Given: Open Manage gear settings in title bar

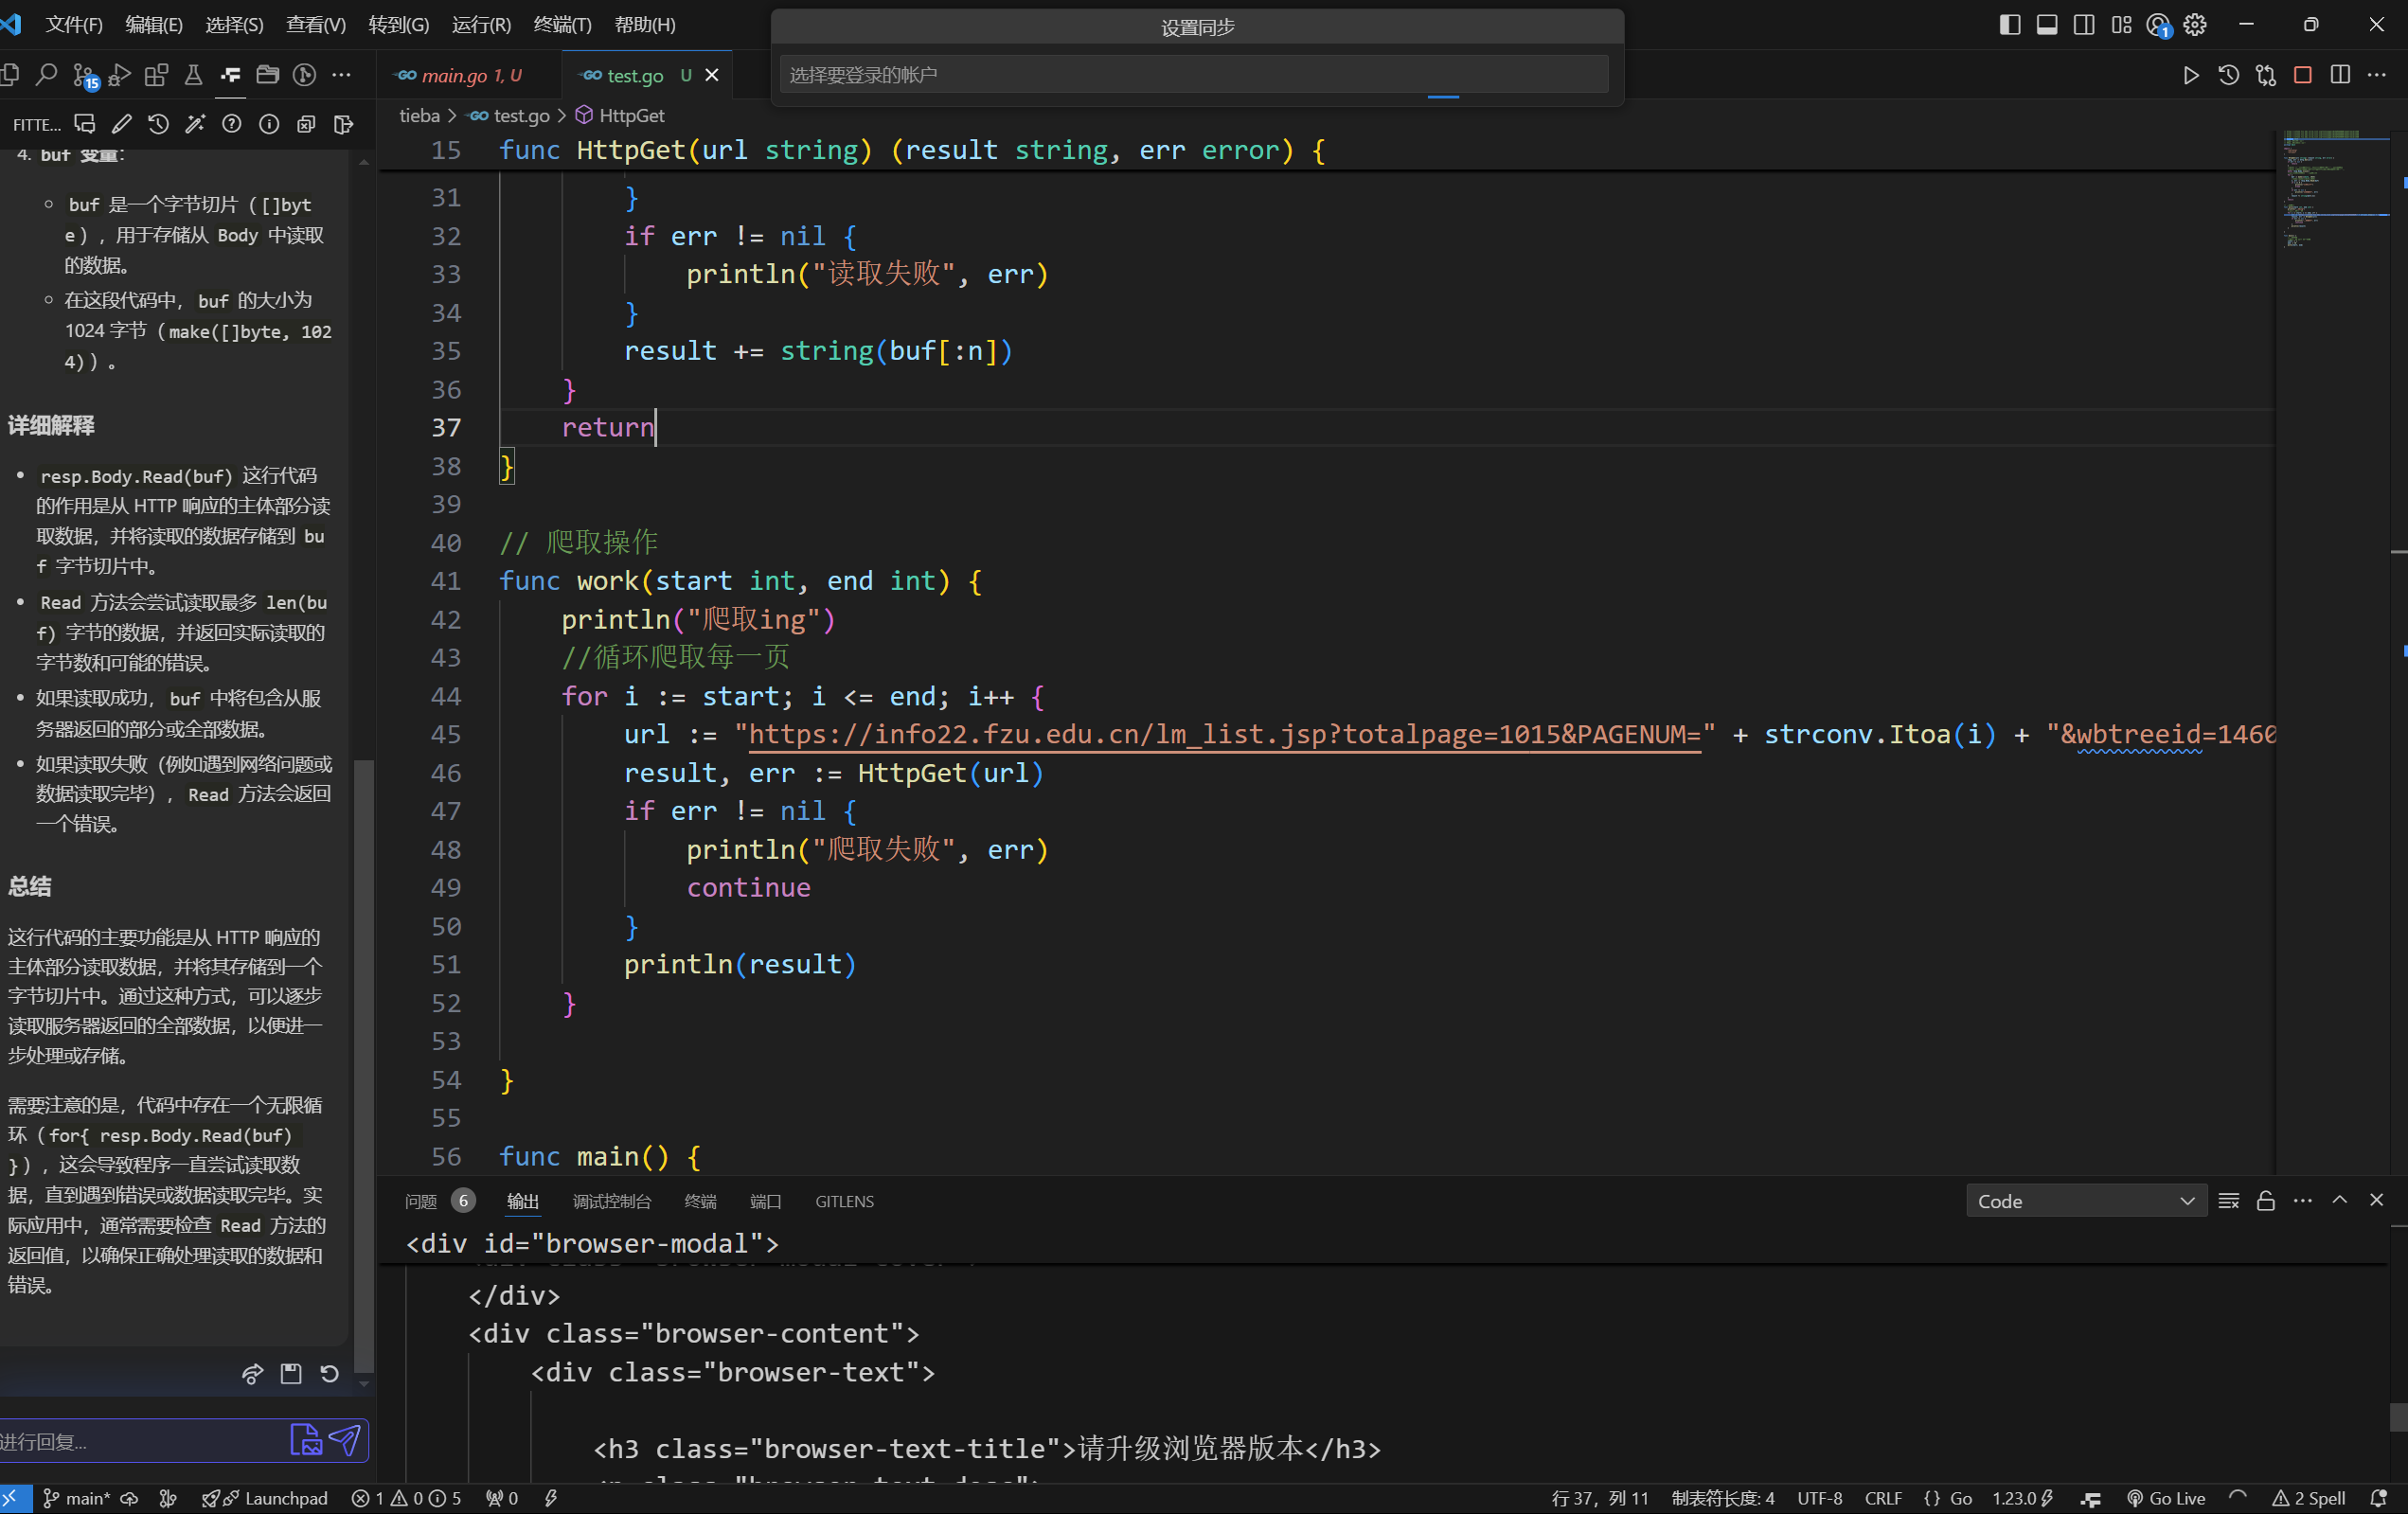Looking at the screenshot, I should pyautogui.click(x=2195, y=25).
